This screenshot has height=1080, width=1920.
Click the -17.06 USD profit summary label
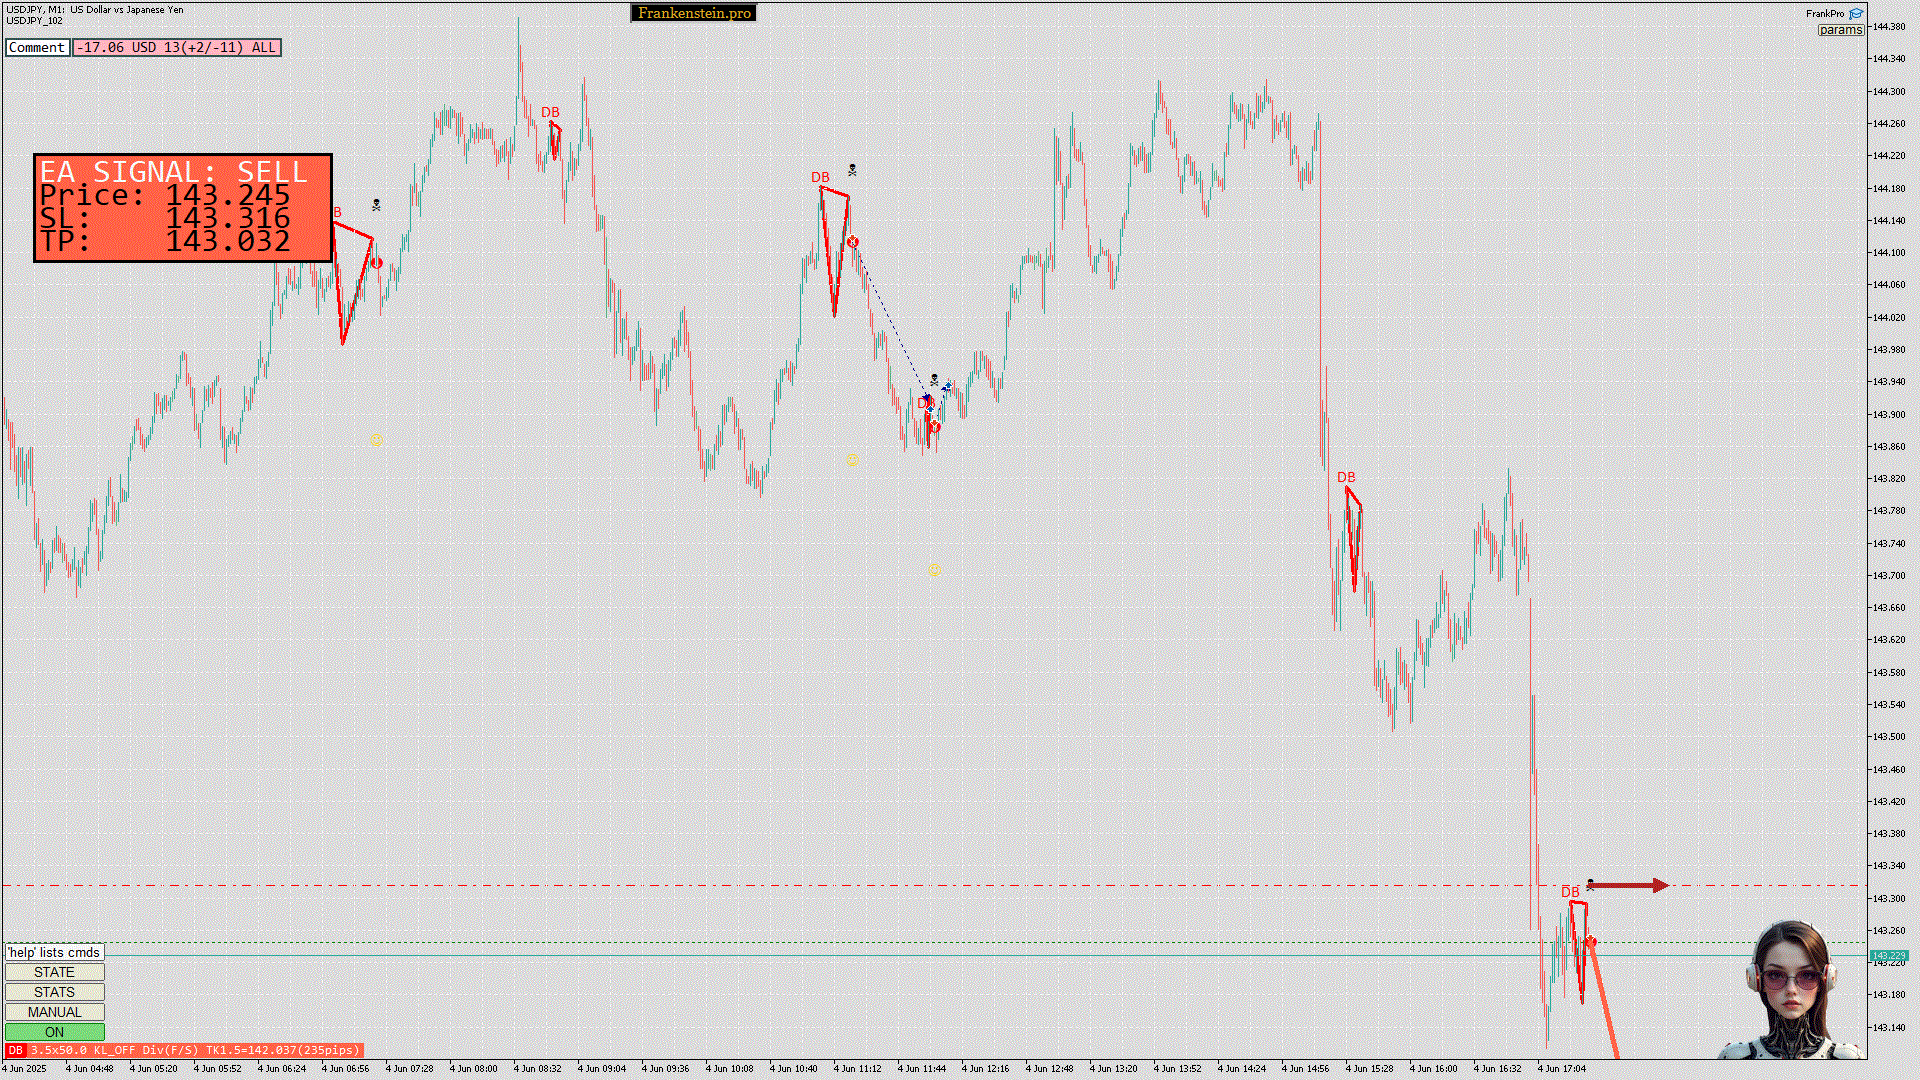pos(176,47)
